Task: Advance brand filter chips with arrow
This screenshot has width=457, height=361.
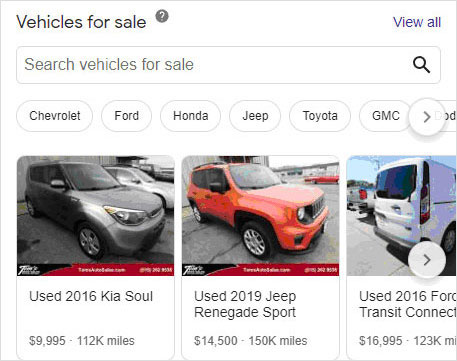Action: pos(427,117)
